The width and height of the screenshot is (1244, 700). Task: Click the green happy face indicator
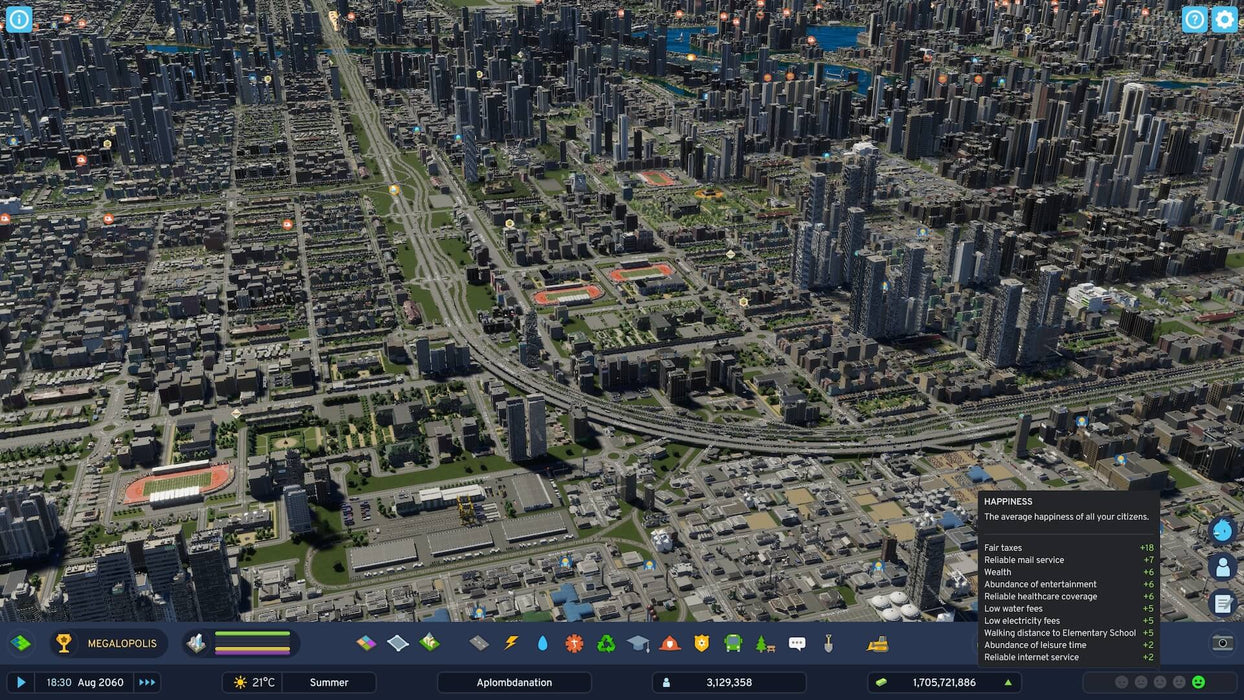1199,682
